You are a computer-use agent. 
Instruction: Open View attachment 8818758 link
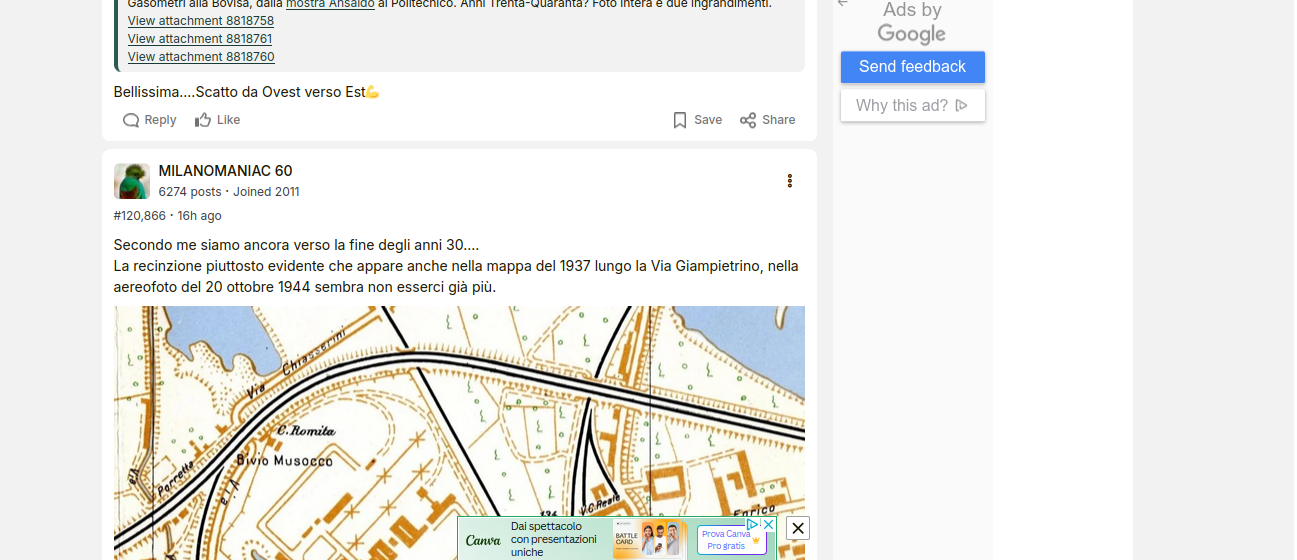200,21
